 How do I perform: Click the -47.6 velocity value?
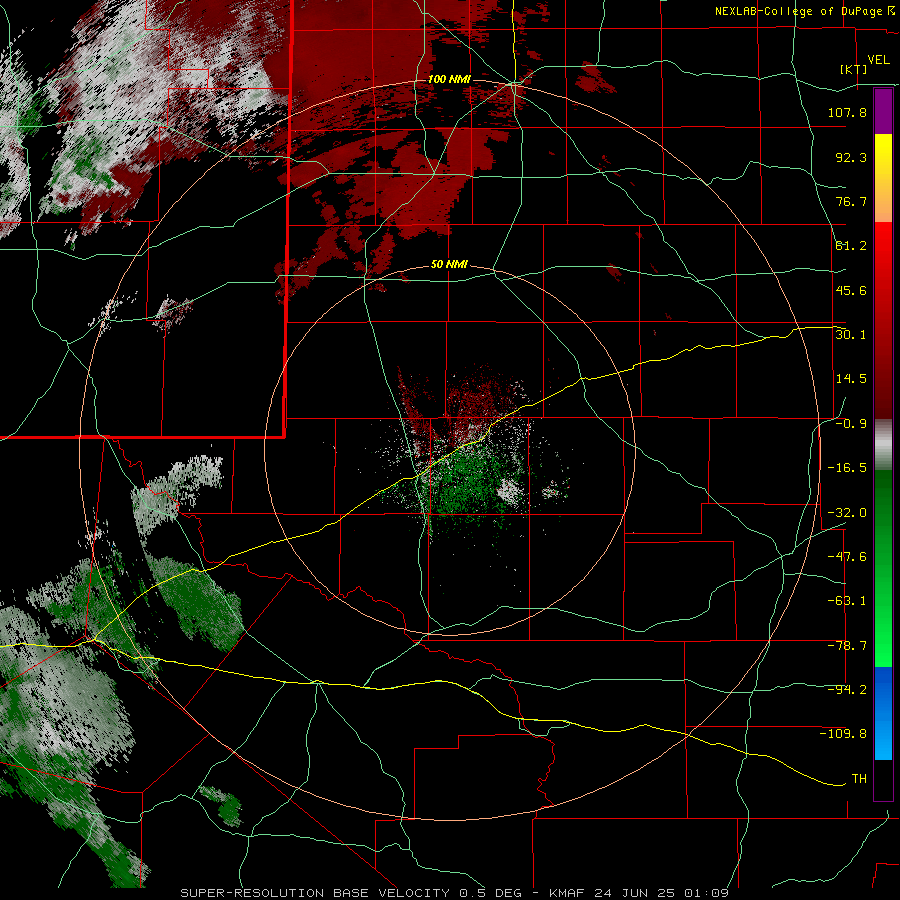pos(847,557)
